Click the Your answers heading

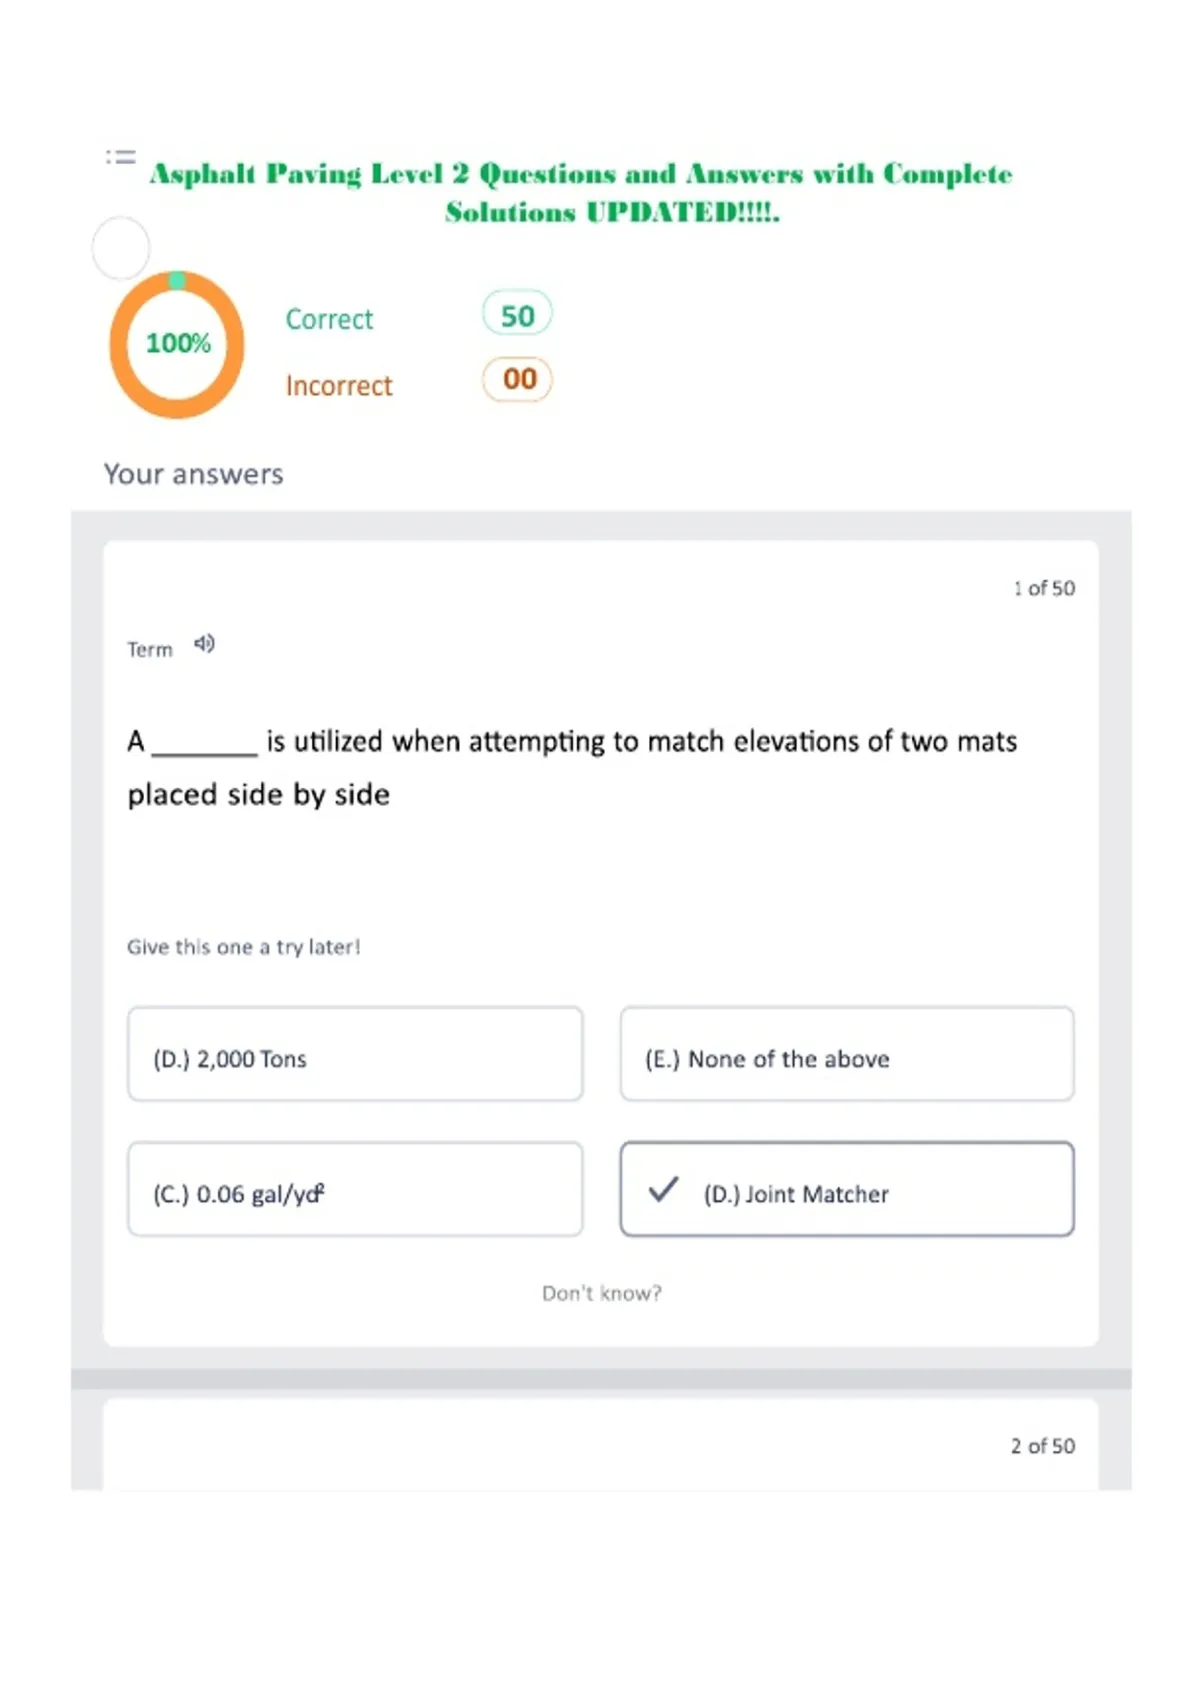tap(194, 474)
